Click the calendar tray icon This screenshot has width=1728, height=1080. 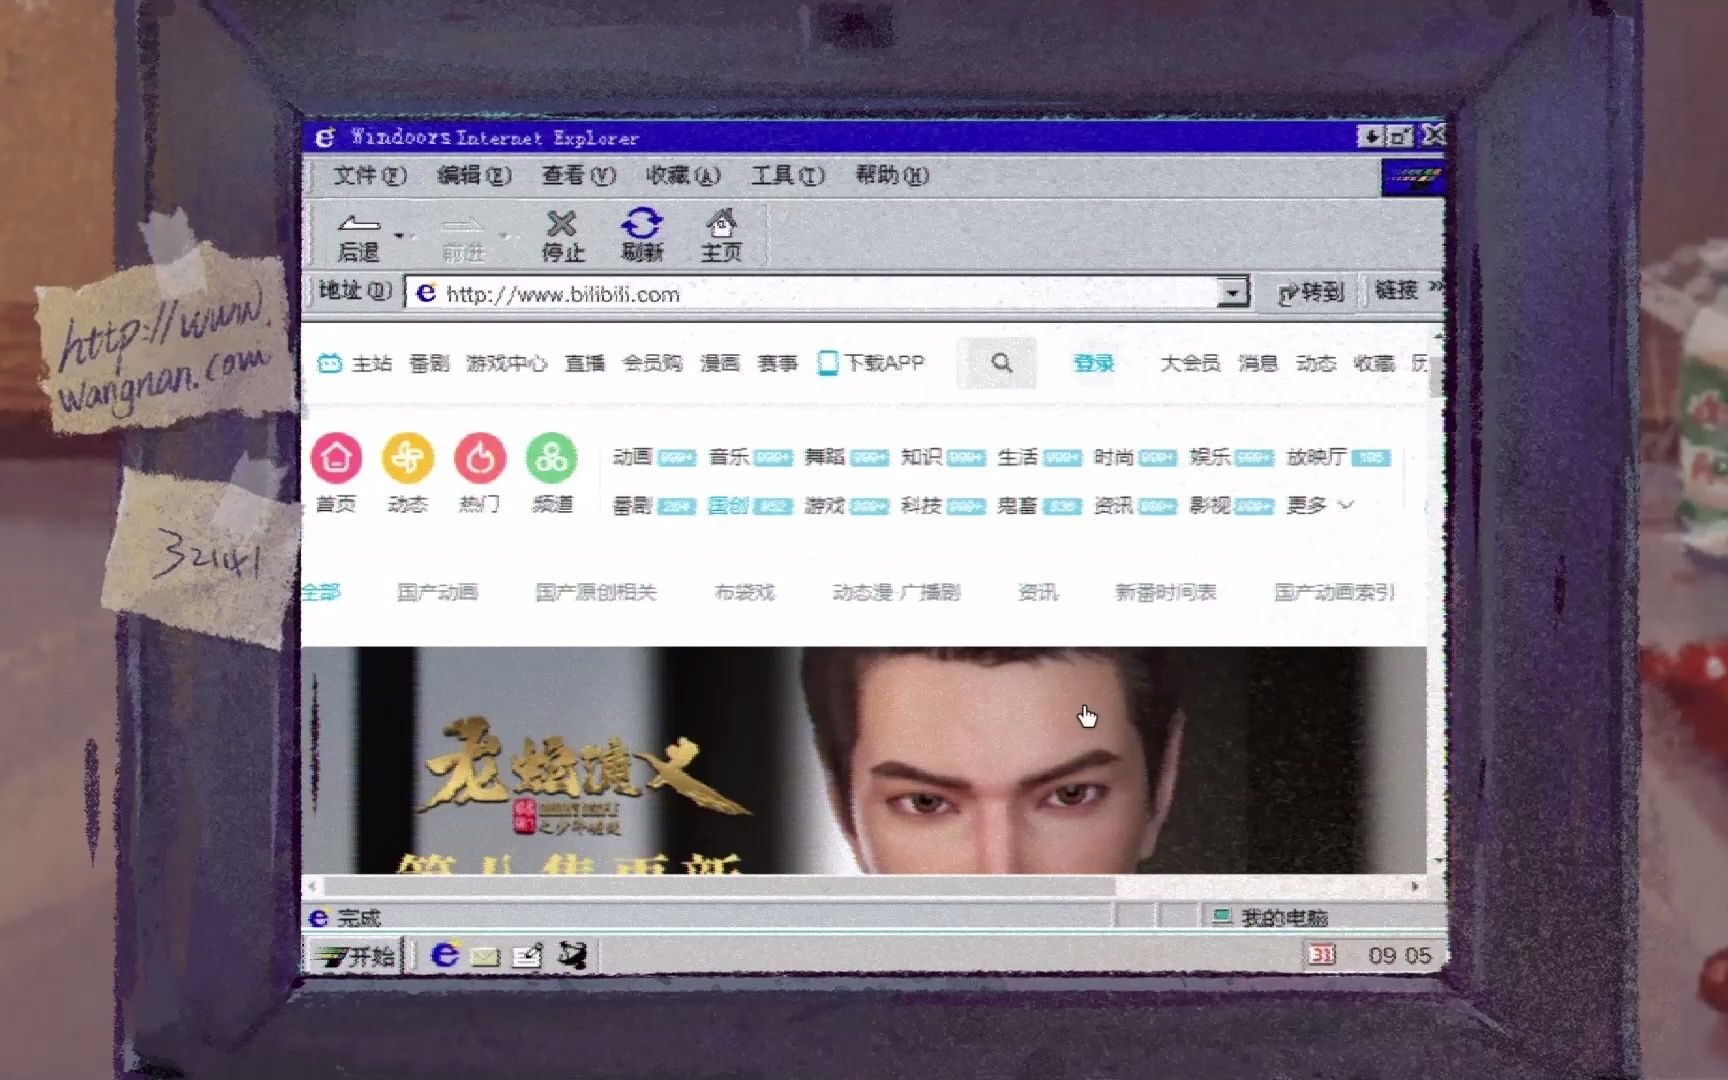(x=1322, y=955)
